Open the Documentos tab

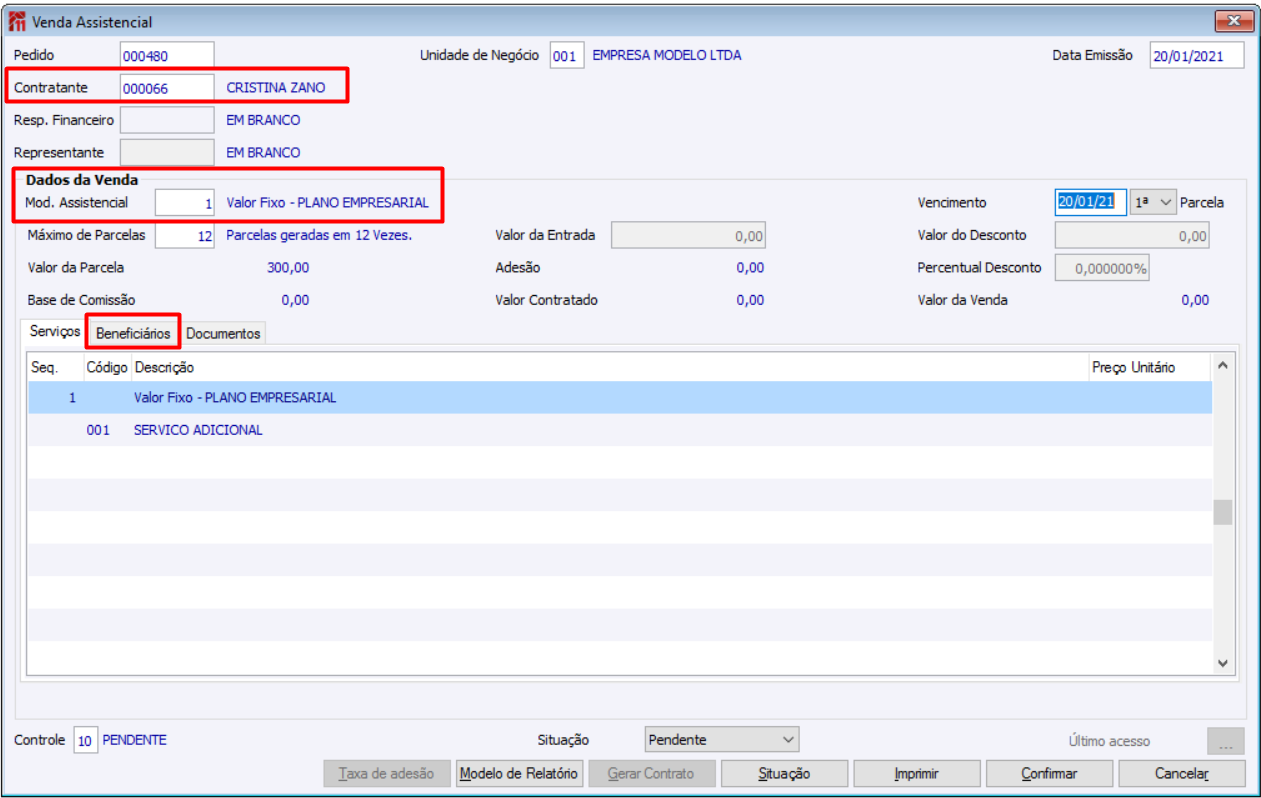(223, 333)
